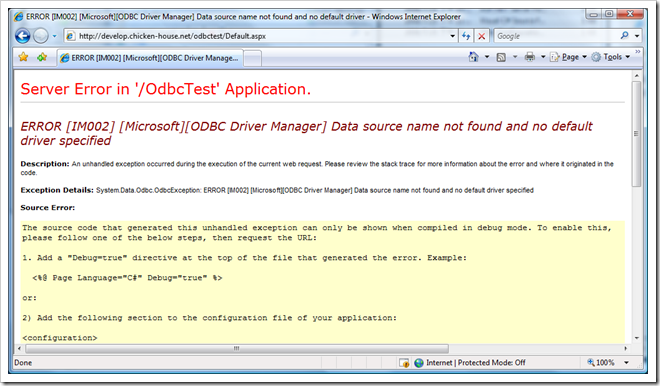The image size is (660, 386).
Task: Maximize the Internet Explorer window
Action: 609,14
